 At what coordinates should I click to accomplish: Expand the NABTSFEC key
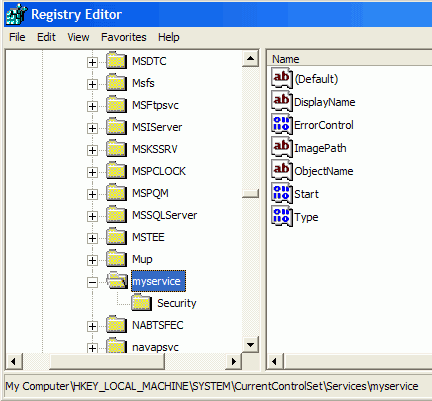(x=92, y=326)
